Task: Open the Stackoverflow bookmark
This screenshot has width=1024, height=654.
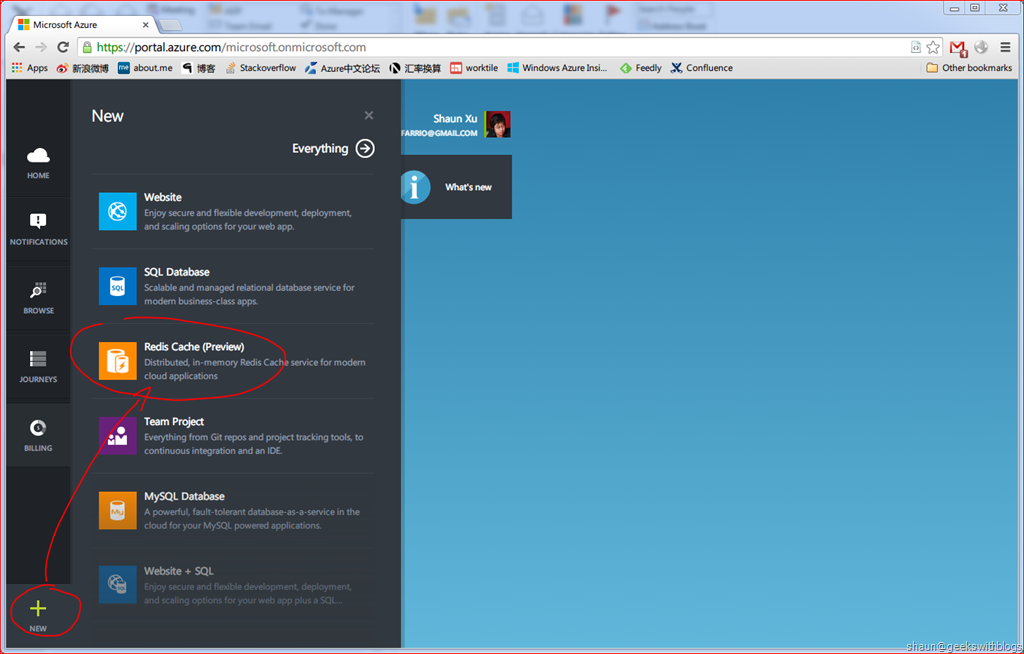Action: coord(260,68)
